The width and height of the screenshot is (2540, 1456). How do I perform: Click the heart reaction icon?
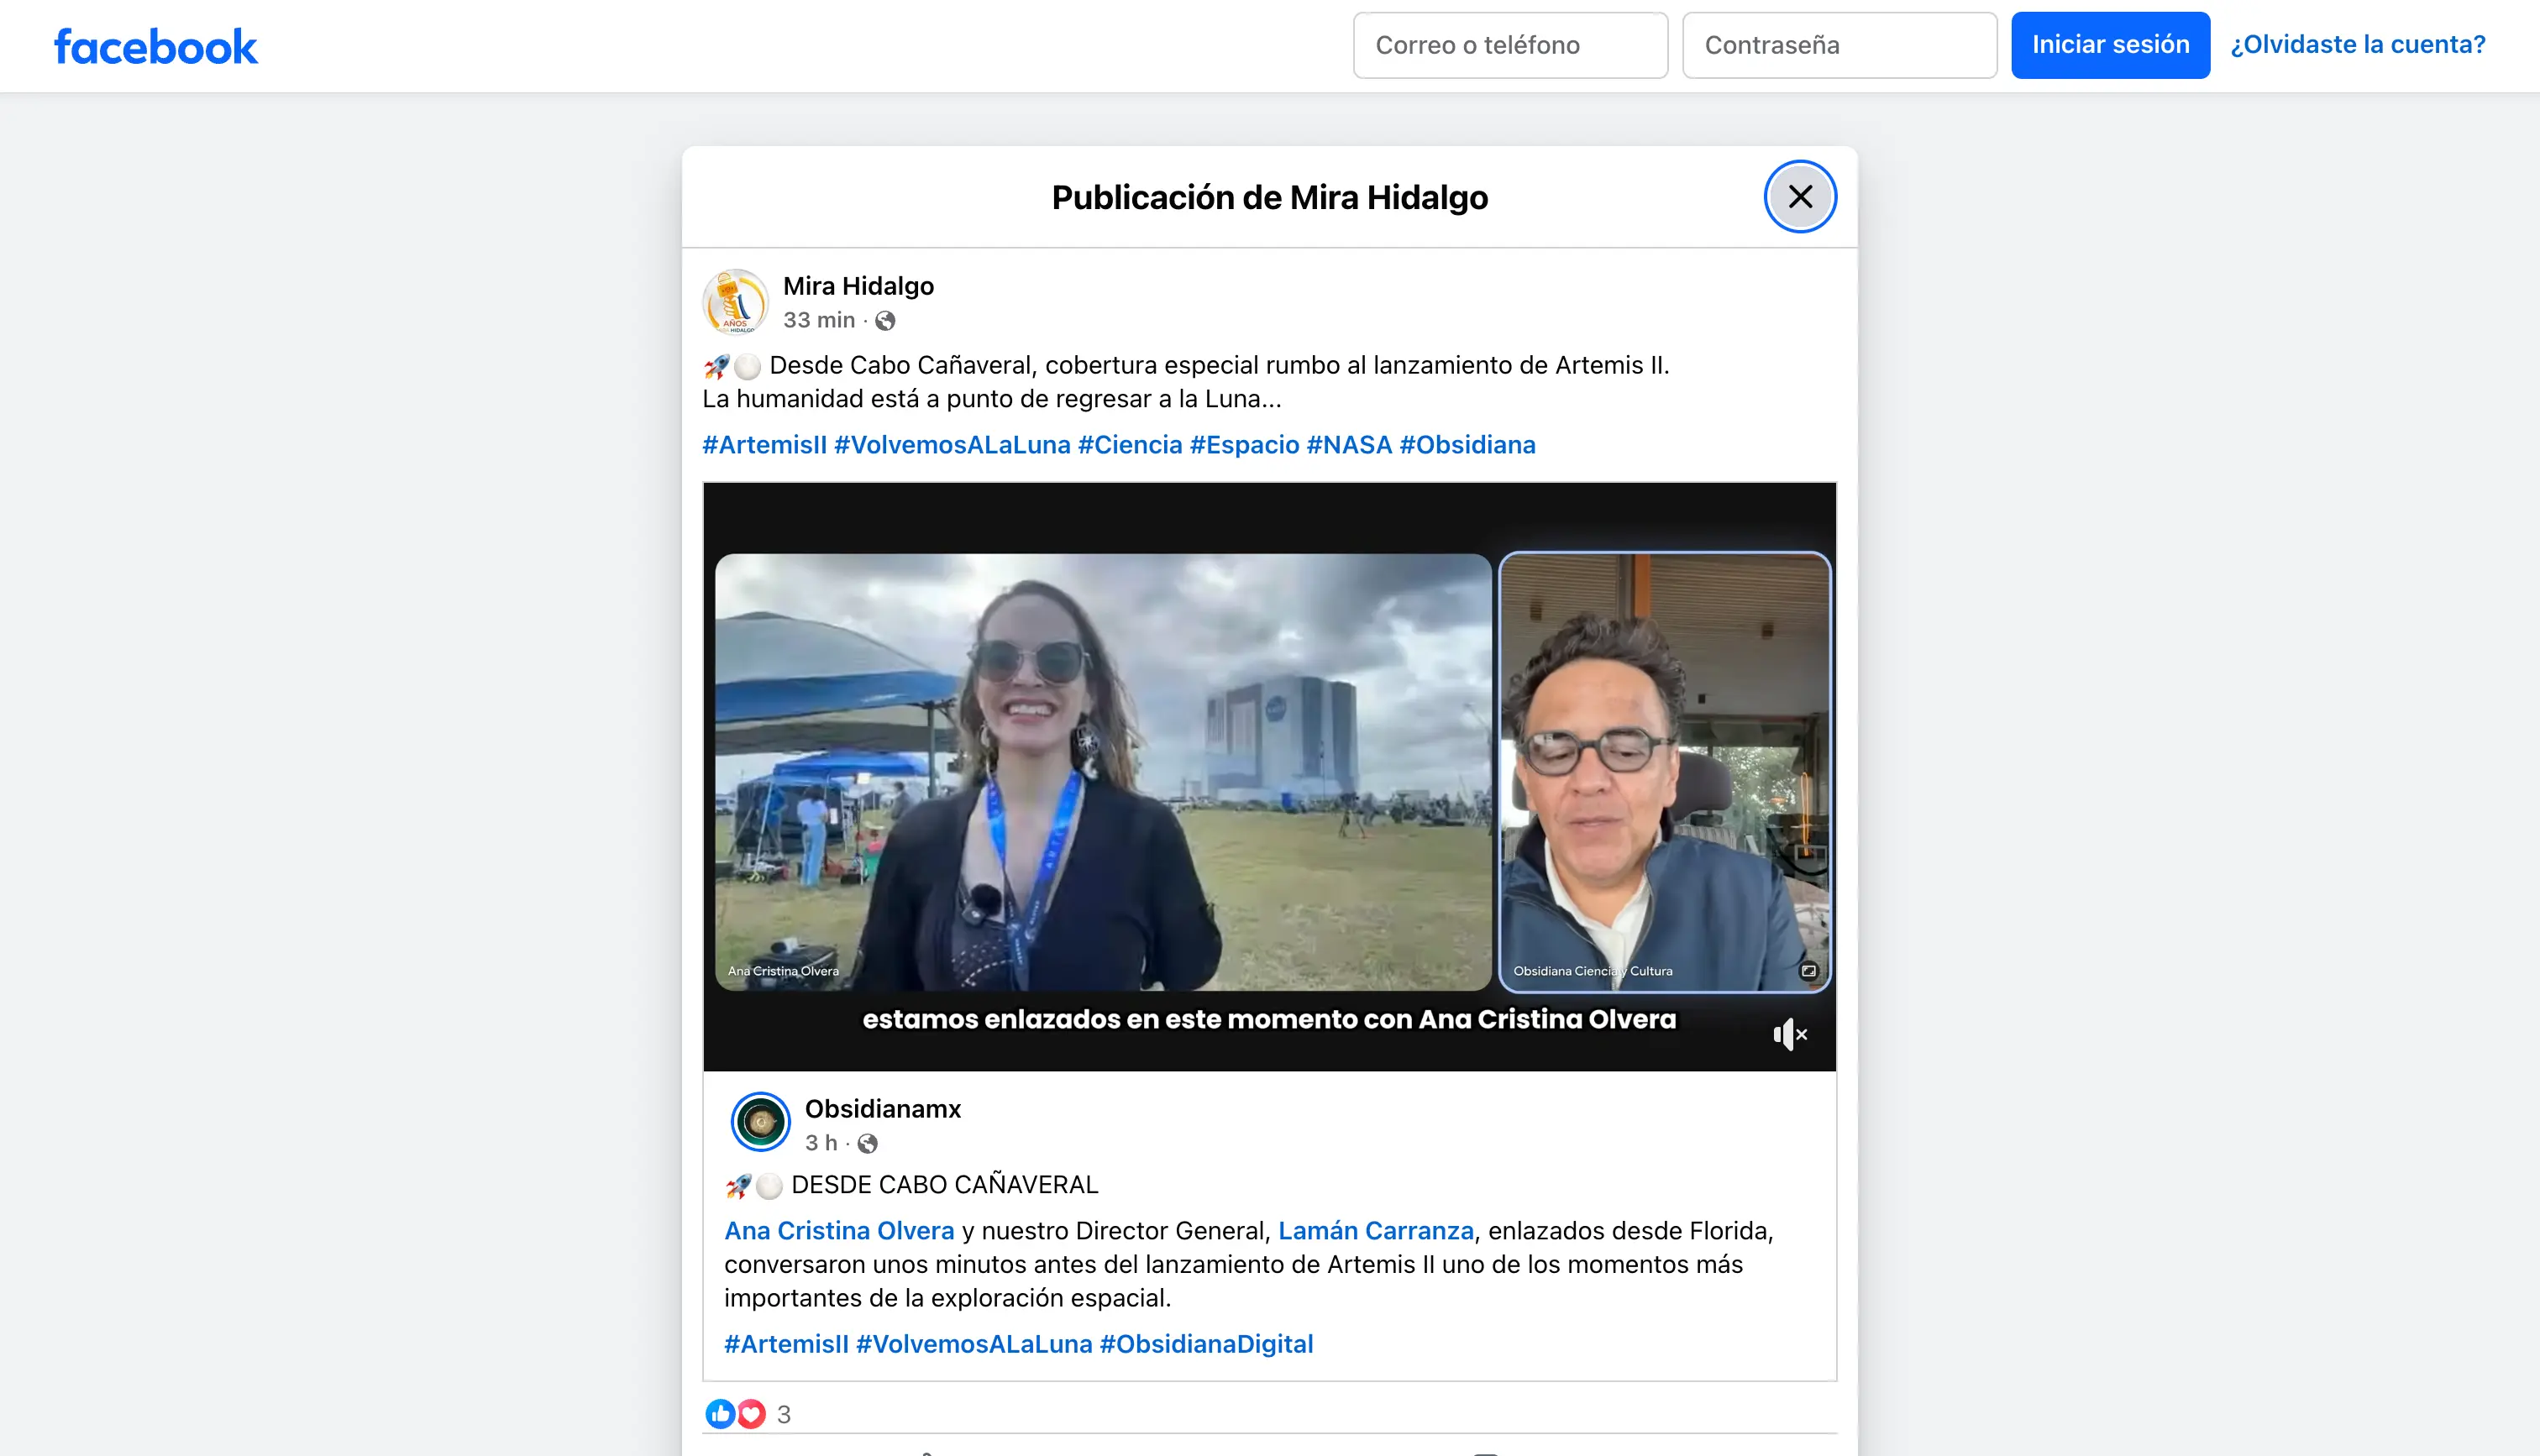point(751,1413)
